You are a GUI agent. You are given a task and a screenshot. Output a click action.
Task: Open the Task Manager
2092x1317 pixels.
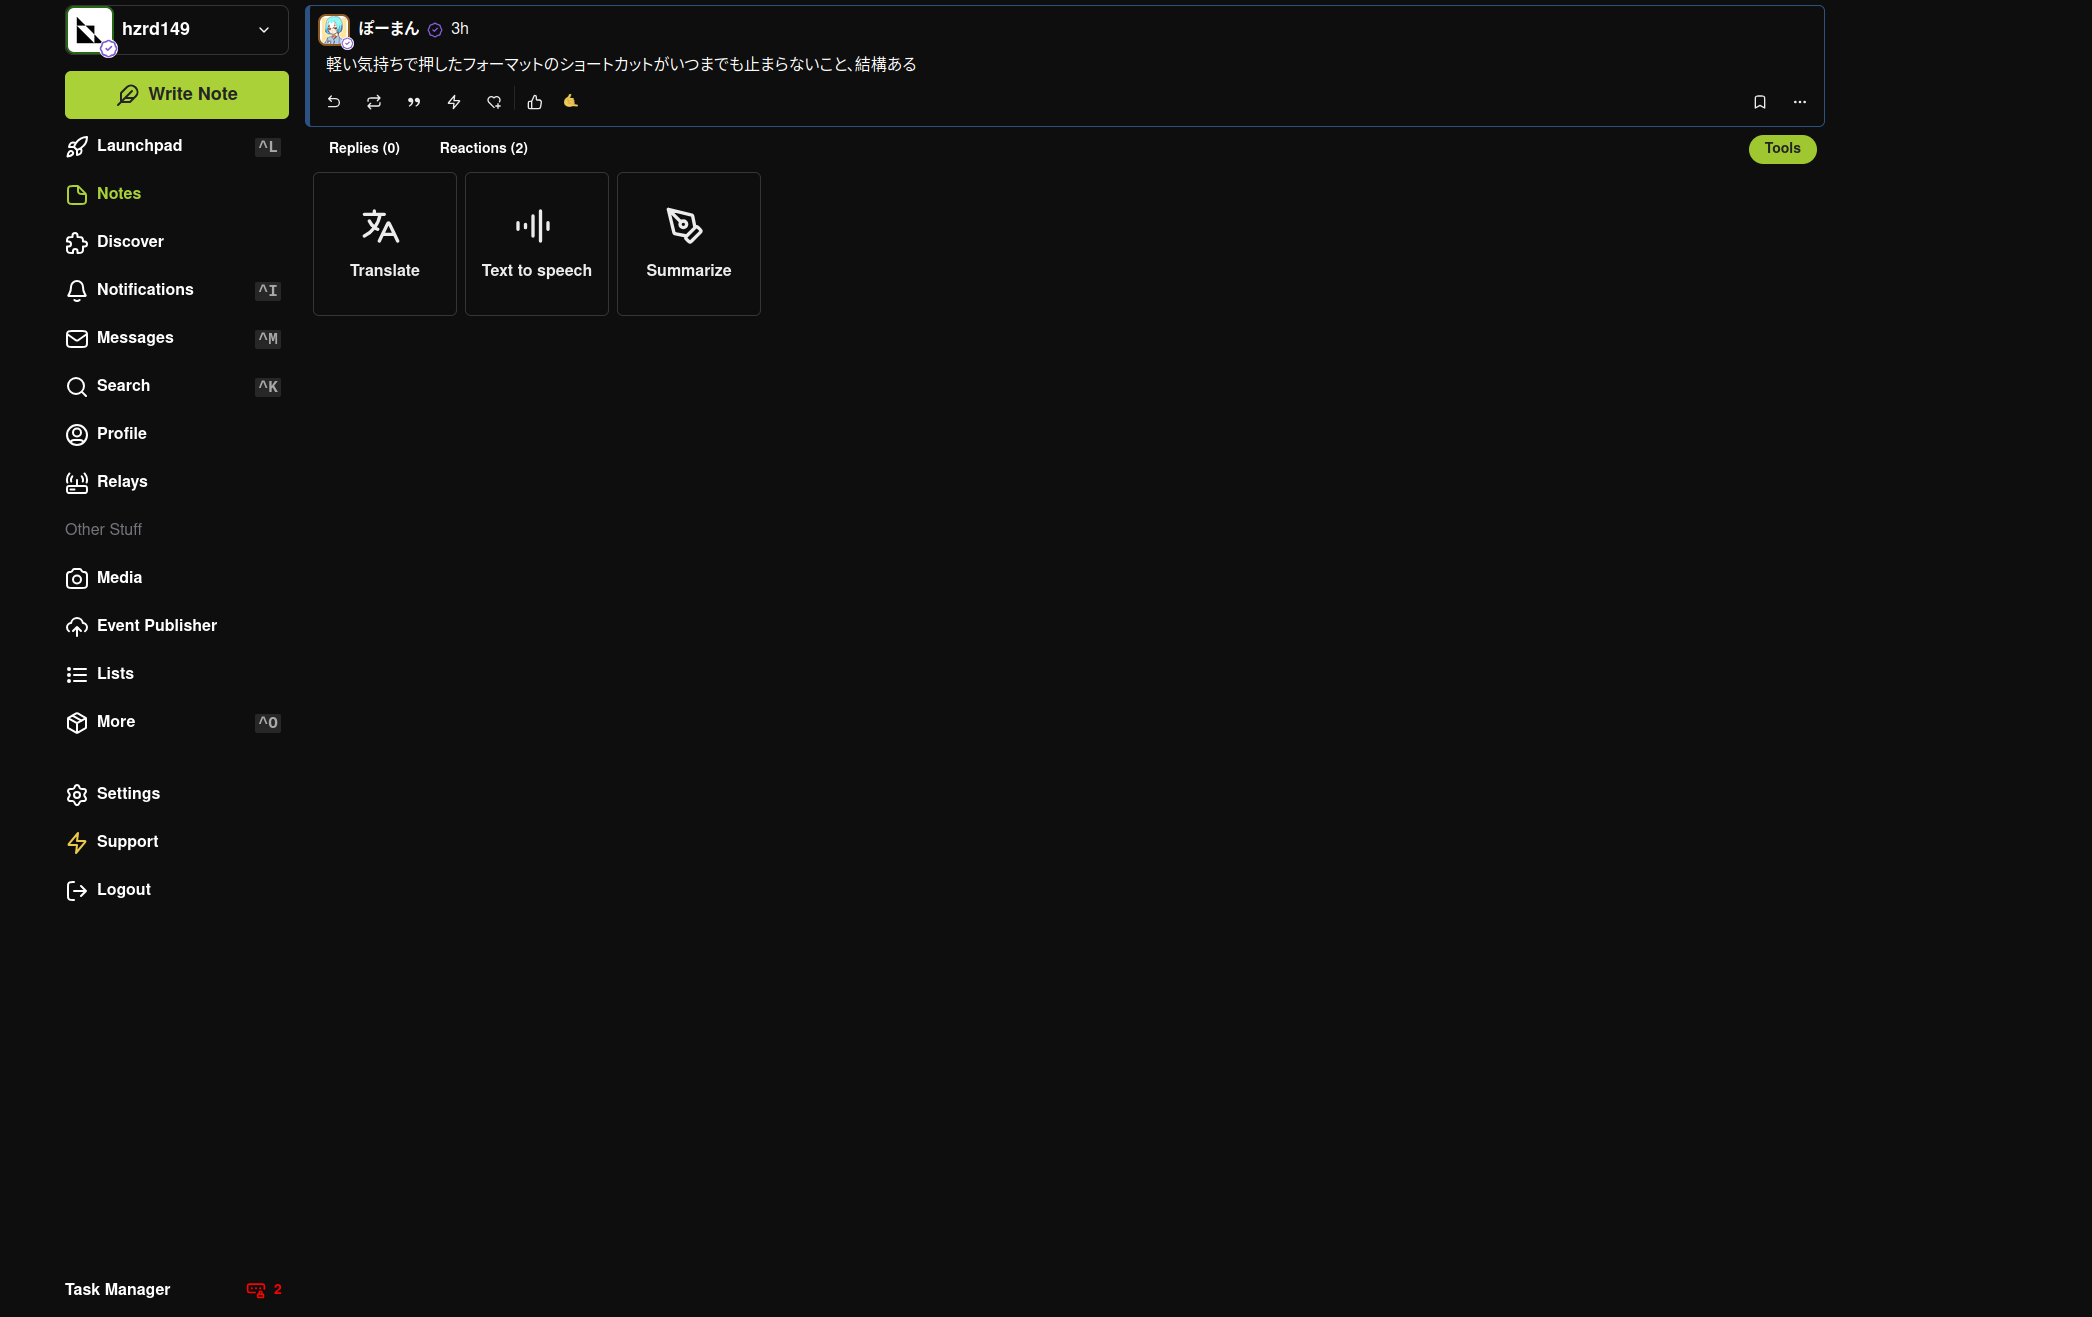pyautogui.click(x=117, y=1290)
